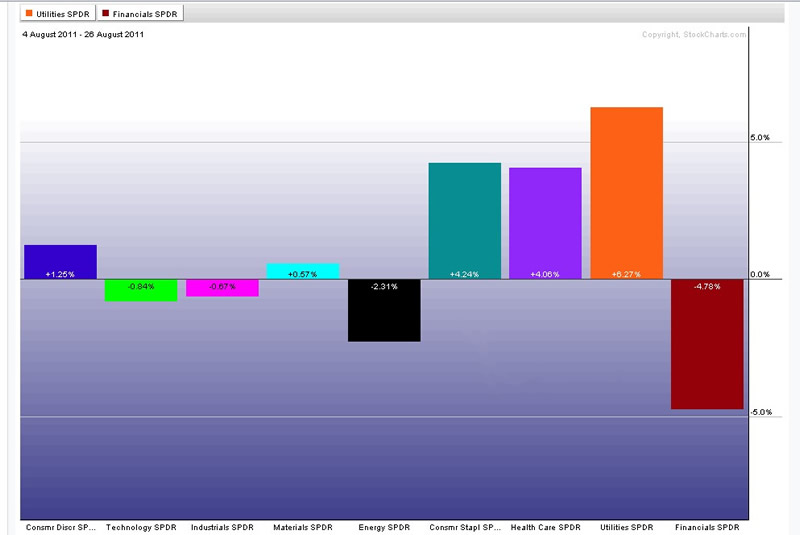The image size is (800, 535).
Task: Click the purple Health Care bar
Action: (545, 223)
